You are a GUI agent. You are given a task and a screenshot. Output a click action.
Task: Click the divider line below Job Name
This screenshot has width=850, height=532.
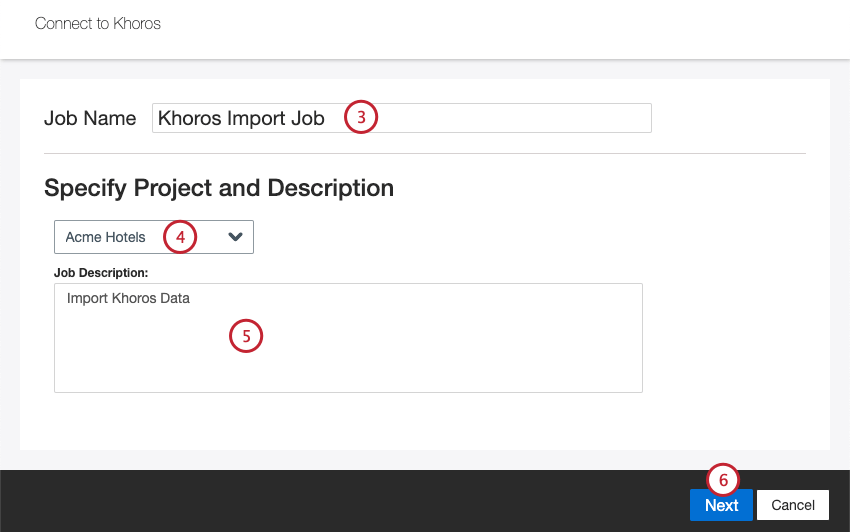pos(425,153)
